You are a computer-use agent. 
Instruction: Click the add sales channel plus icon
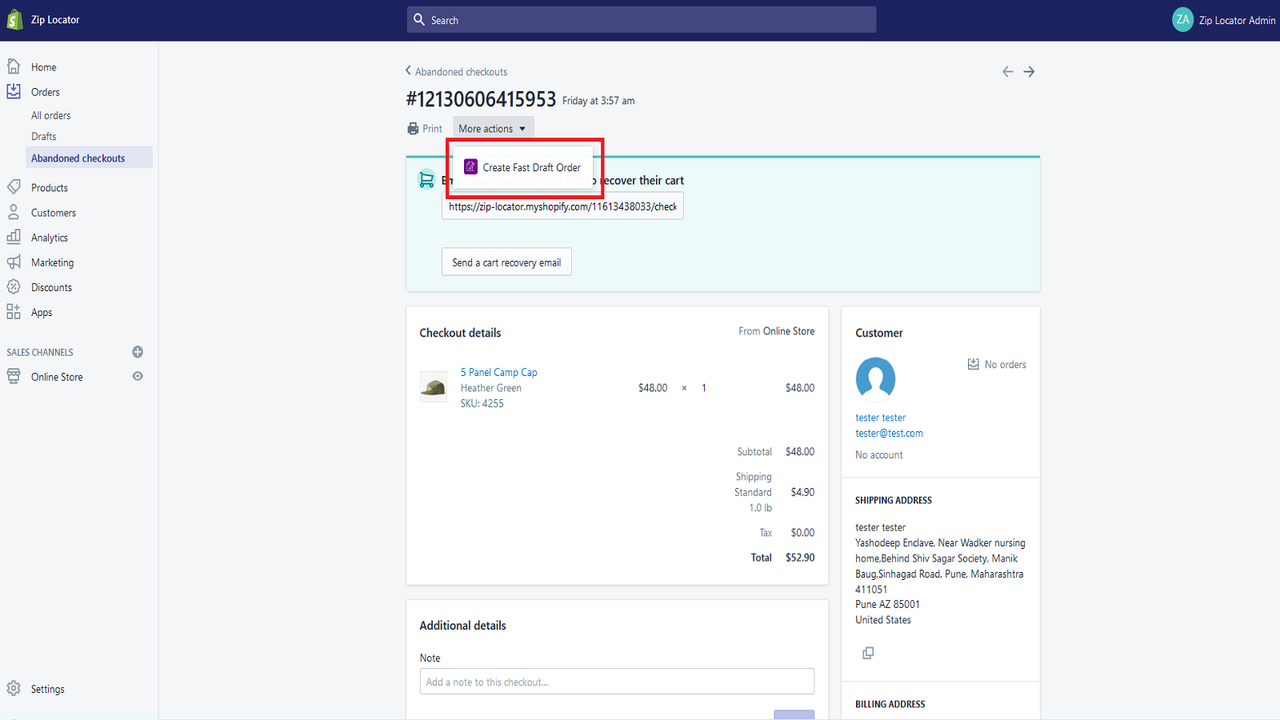point(138,352)
